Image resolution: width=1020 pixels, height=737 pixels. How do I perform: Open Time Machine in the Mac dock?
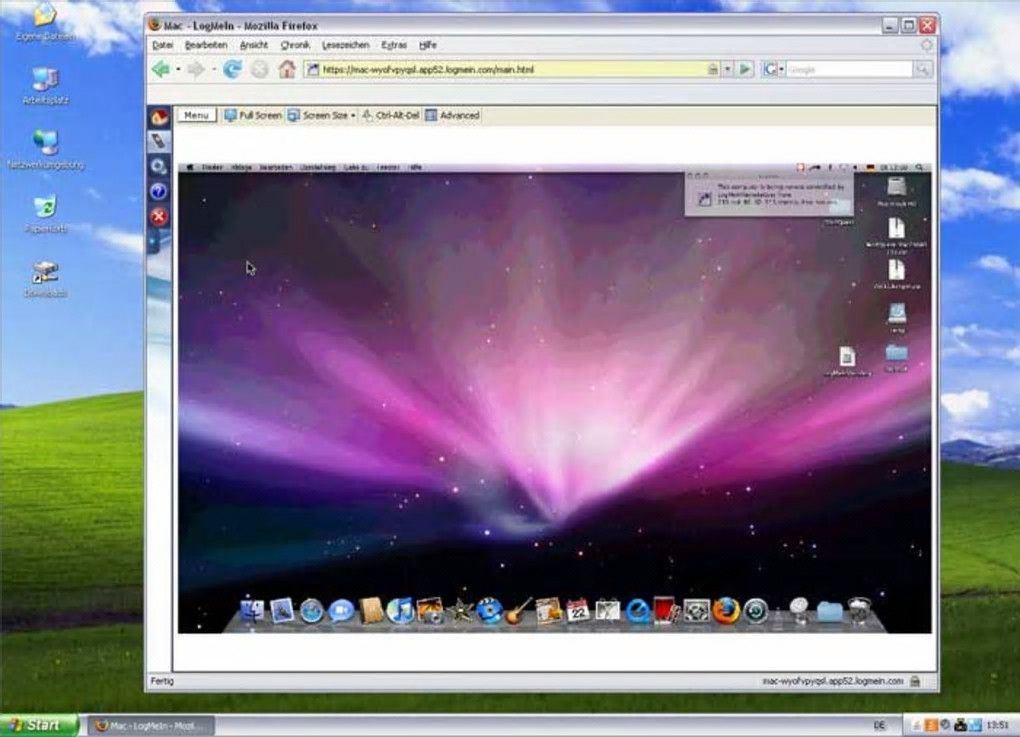point(756,611)
